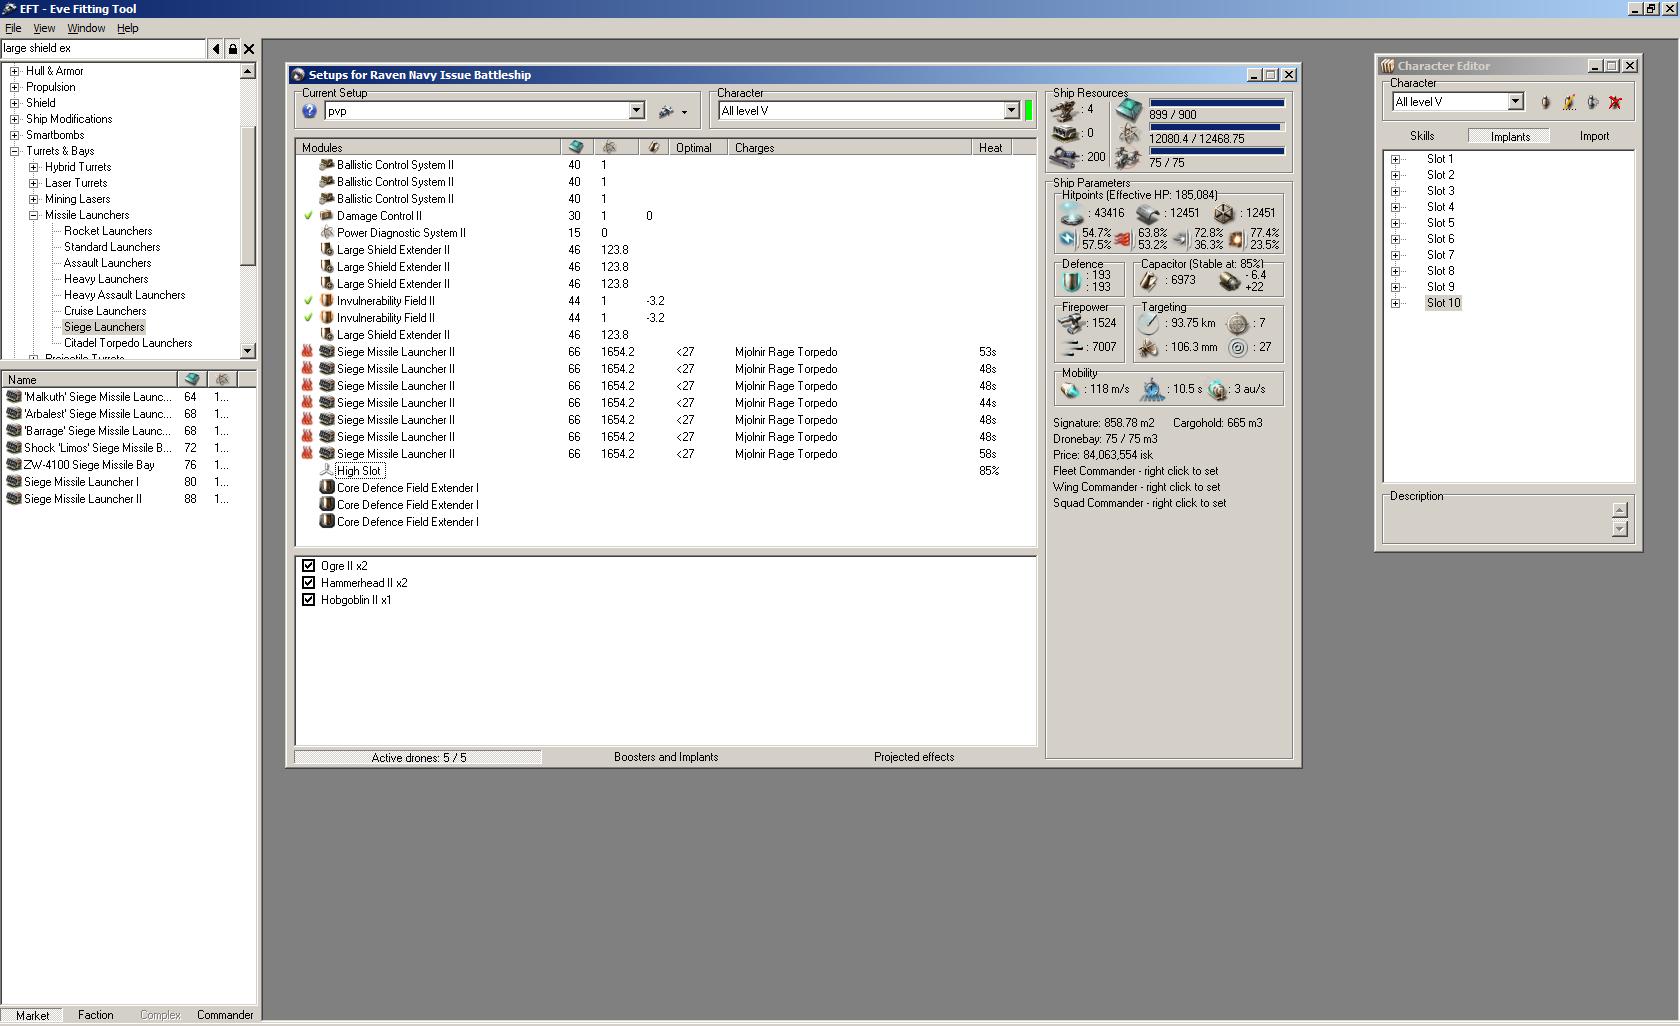Image resolution: width=1680 pixels, height=1026 pixels.
Task: Click the rename character pencil icon
Action: (x=1569, y=102)
